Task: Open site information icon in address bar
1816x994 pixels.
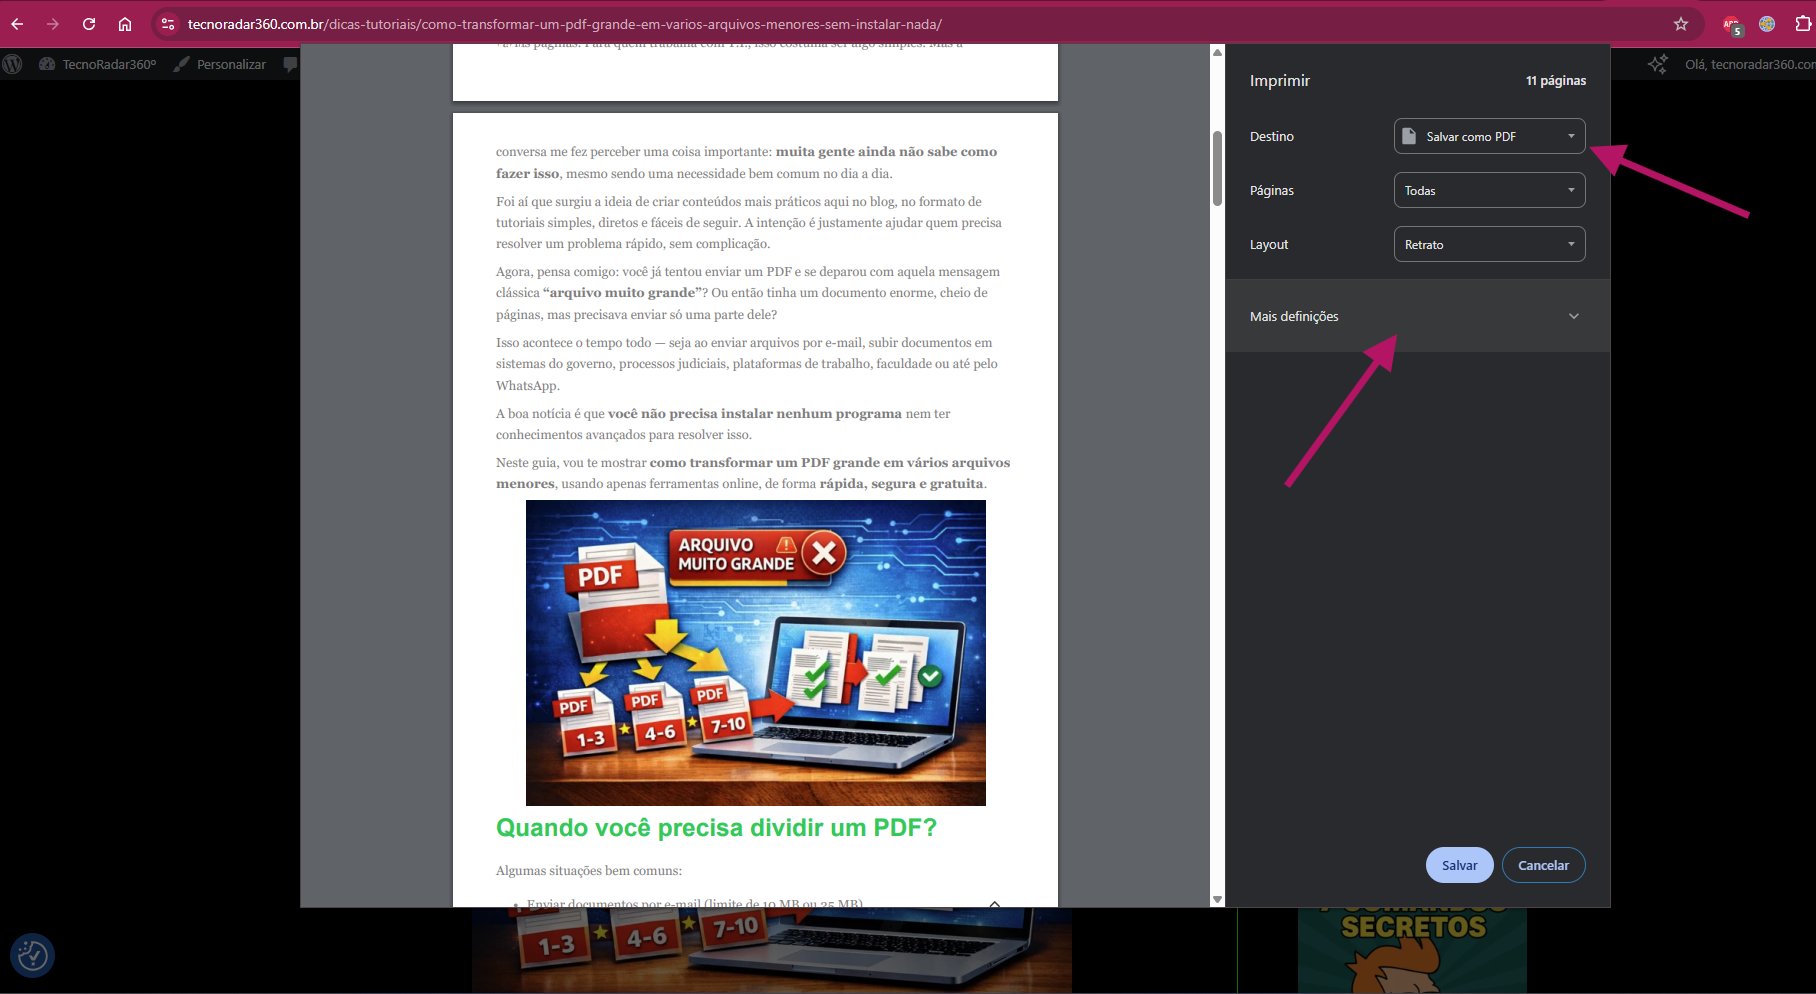Action: (167, 24)
